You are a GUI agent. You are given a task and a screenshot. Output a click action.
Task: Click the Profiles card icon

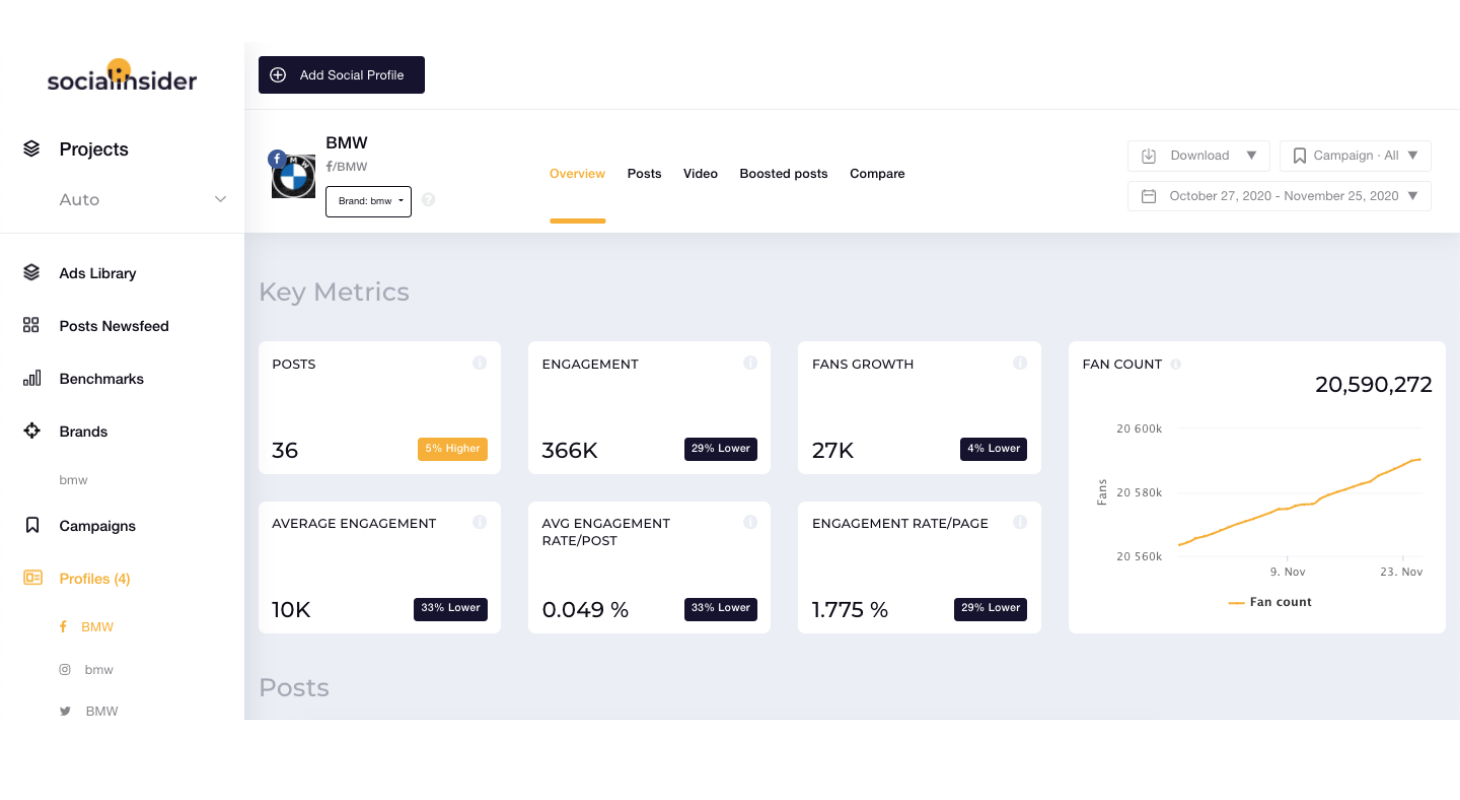point(32,578)
